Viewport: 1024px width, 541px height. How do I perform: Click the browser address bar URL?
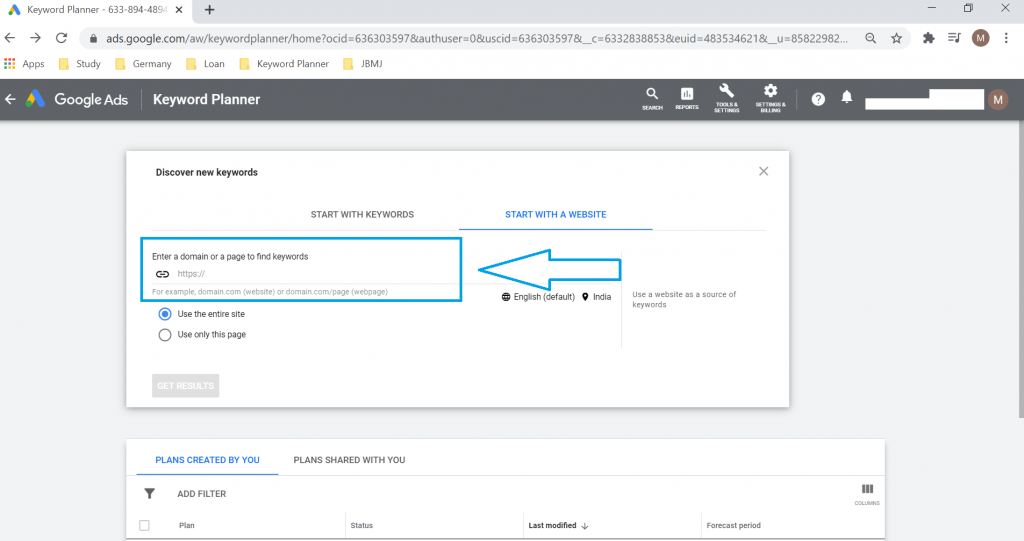pos(477,39)
